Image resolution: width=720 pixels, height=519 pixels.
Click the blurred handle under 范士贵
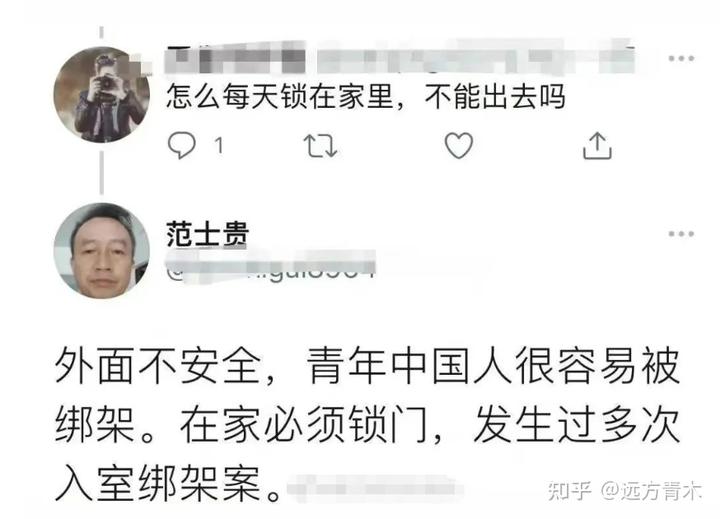click(x=270, y=266)
